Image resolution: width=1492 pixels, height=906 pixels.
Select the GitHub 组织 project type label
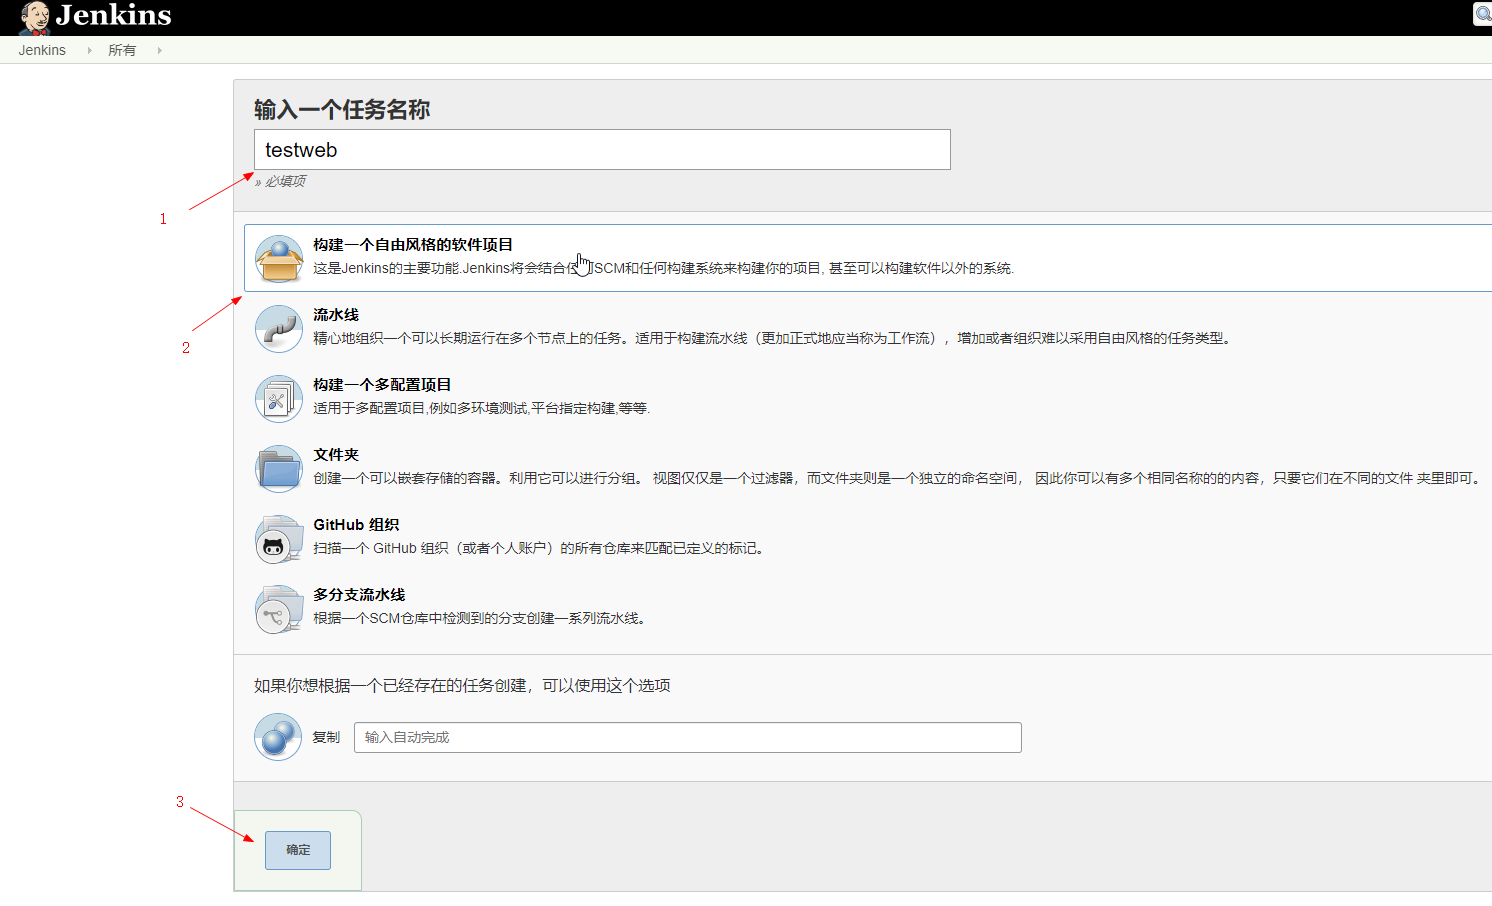(357, 524)
